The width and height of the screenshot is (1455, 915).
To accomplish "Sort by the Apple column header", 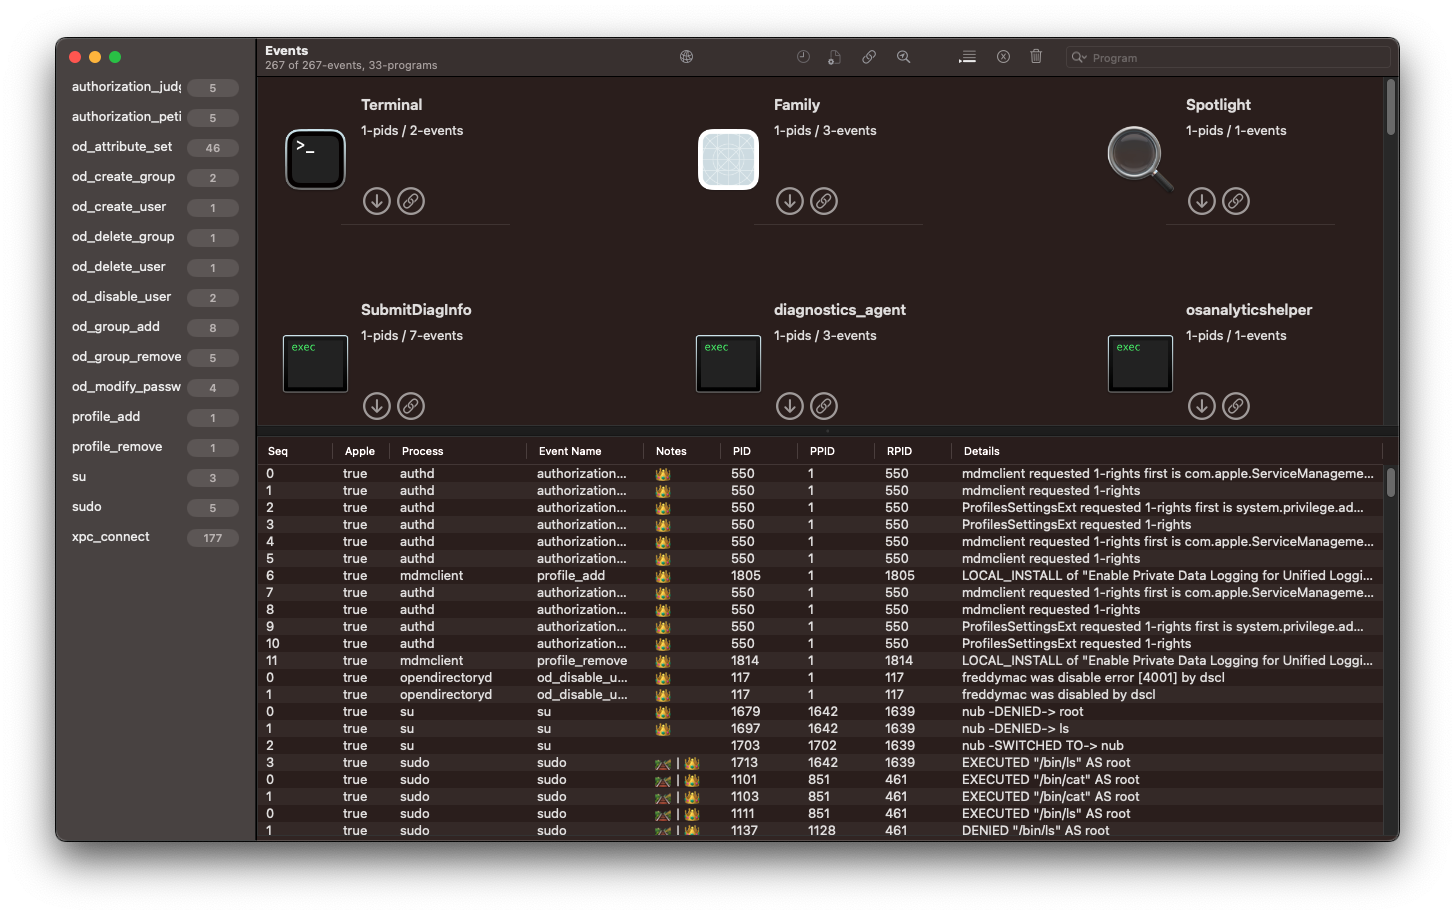I will tap(360, 451).
